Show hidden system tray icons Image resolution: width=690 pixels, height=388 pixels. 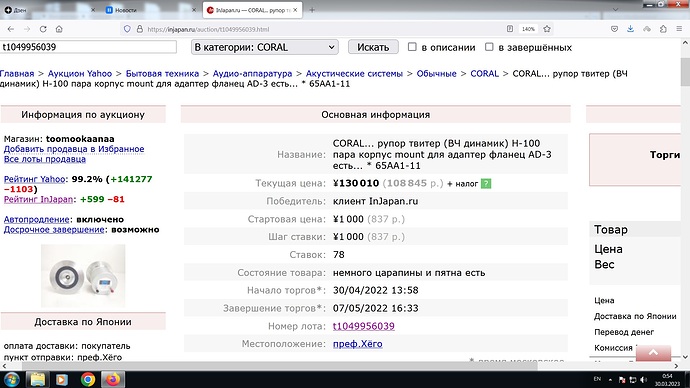click(610, 379)
